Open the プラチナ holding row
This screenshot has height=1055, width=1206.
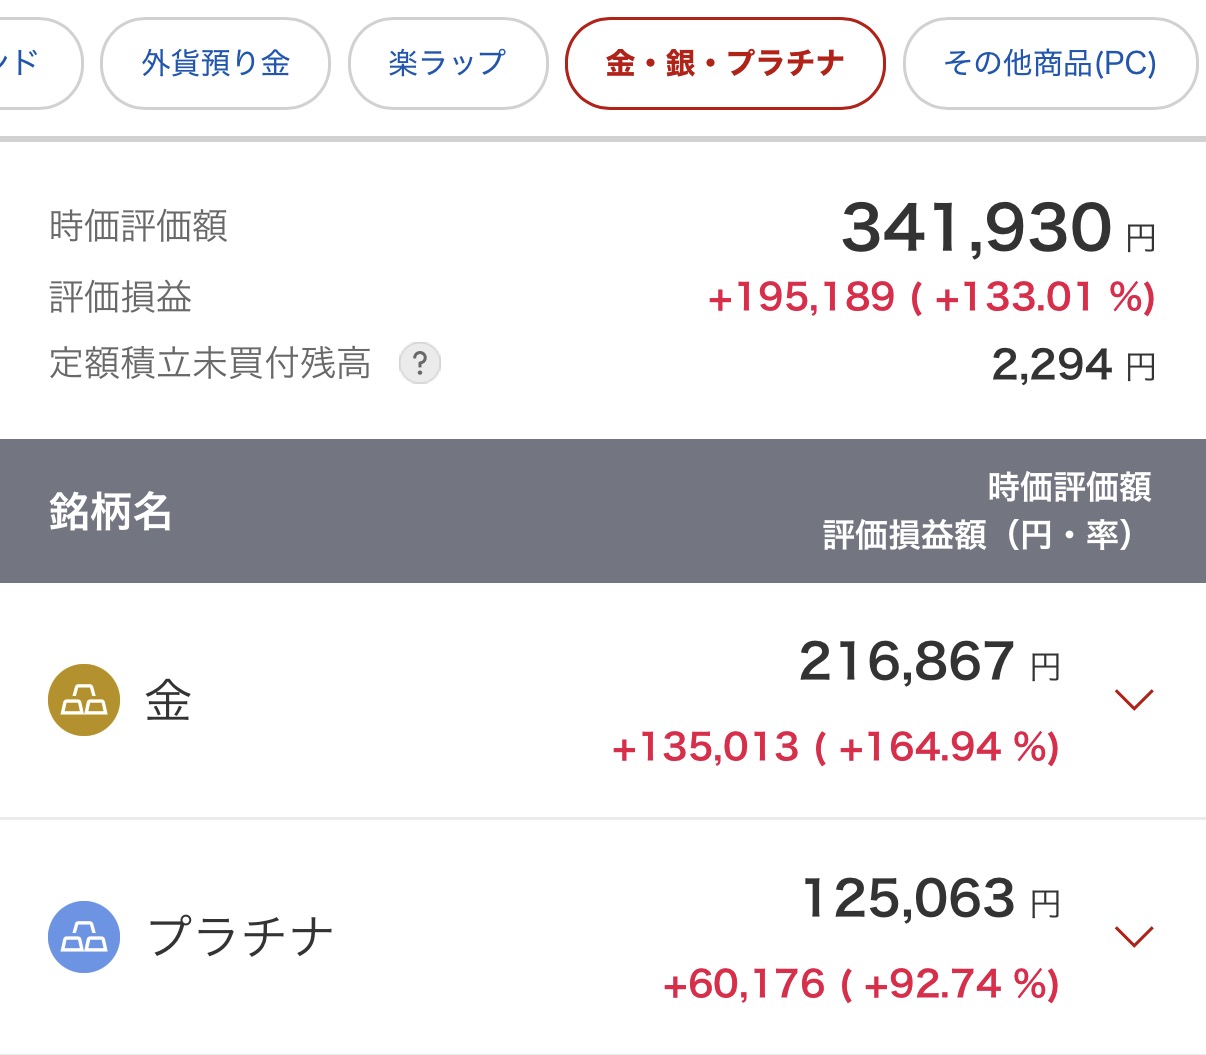tap(603, 937)
